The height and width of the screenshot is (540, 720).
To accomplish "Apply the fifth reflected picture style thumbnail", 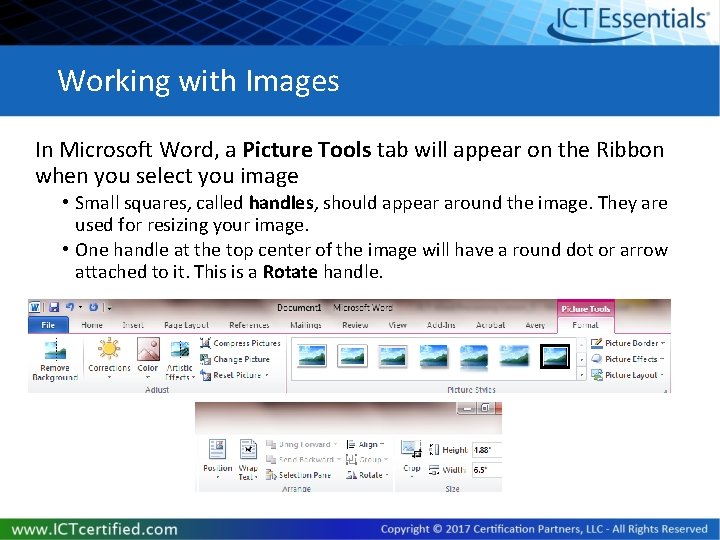I will (474, 357).
